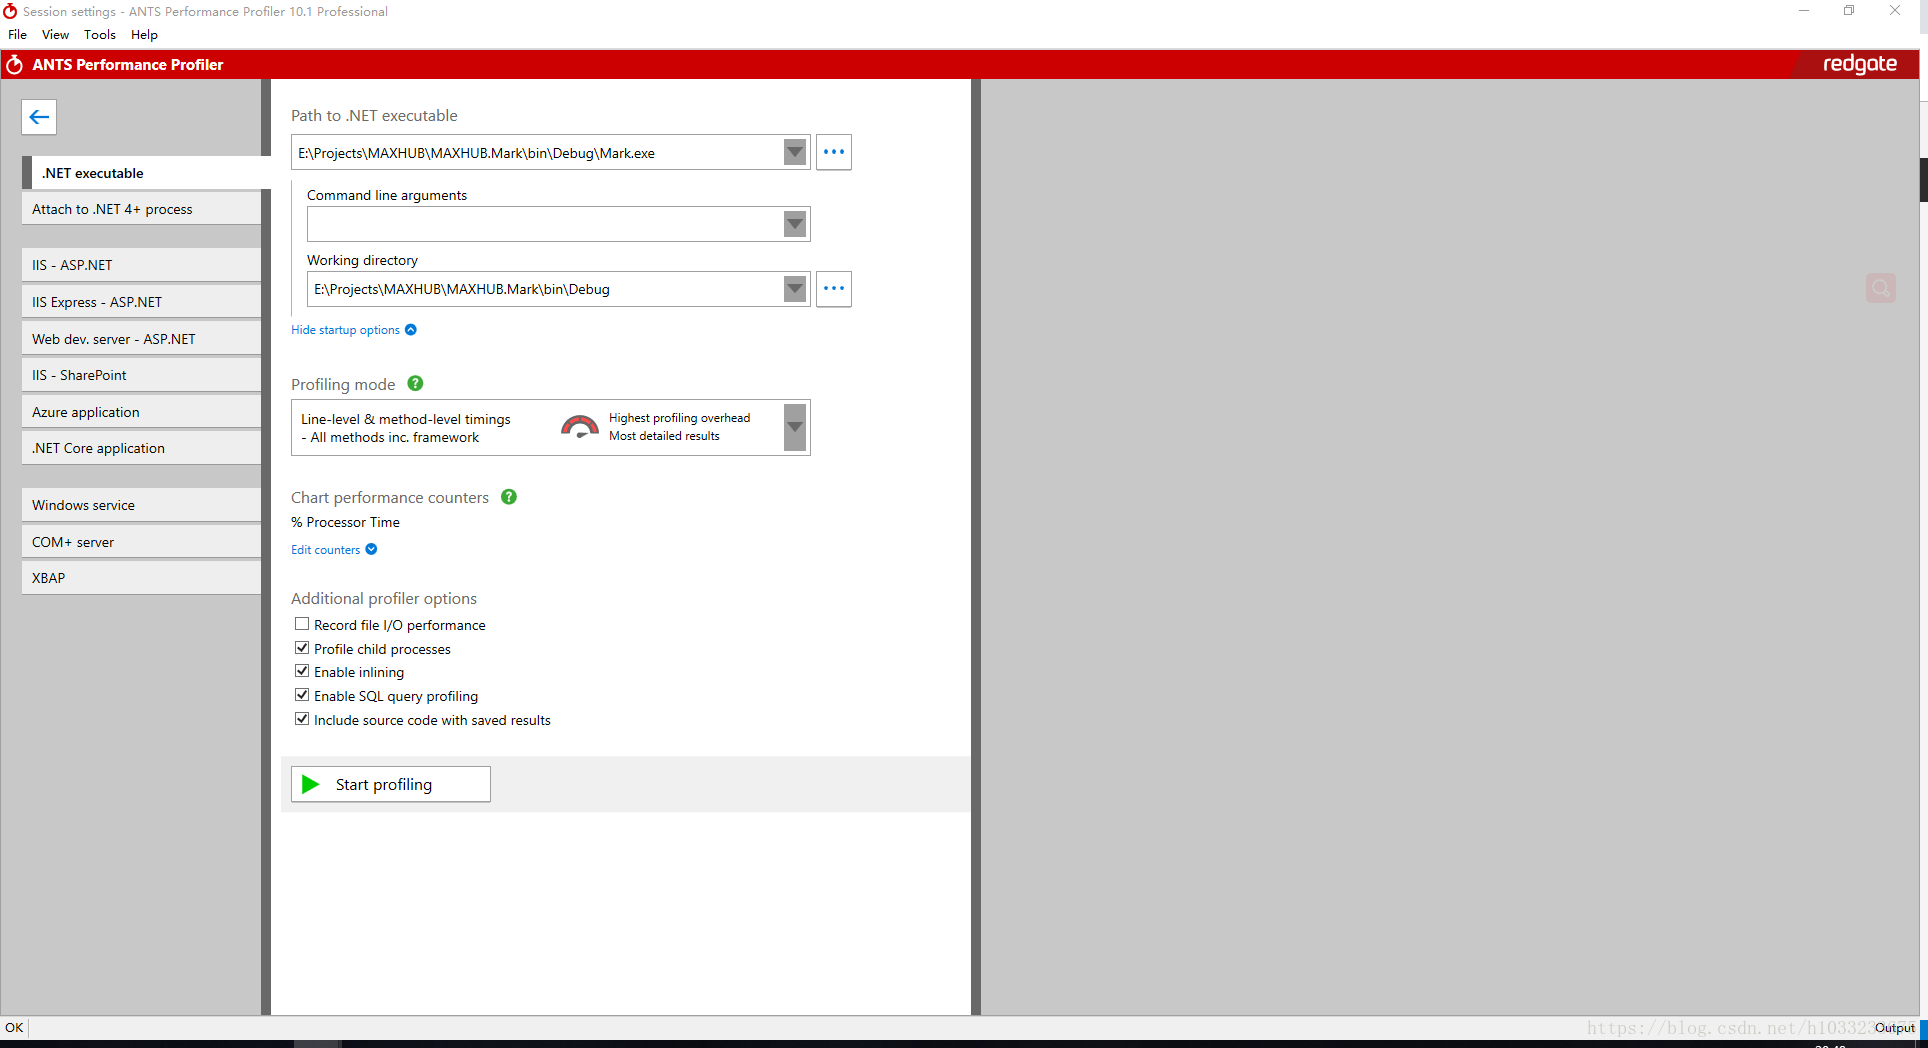This screenshot has height=1048, width=1928.
Task: Expand the .NET executable path dropdown
Action: [795, 152]
